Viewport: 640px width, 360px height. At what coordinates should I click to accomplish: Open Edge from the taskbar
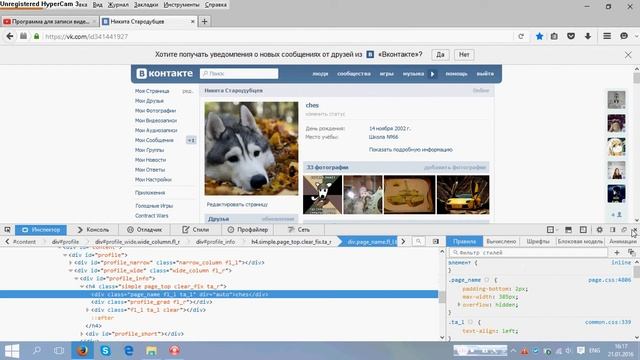coord(129,351)
